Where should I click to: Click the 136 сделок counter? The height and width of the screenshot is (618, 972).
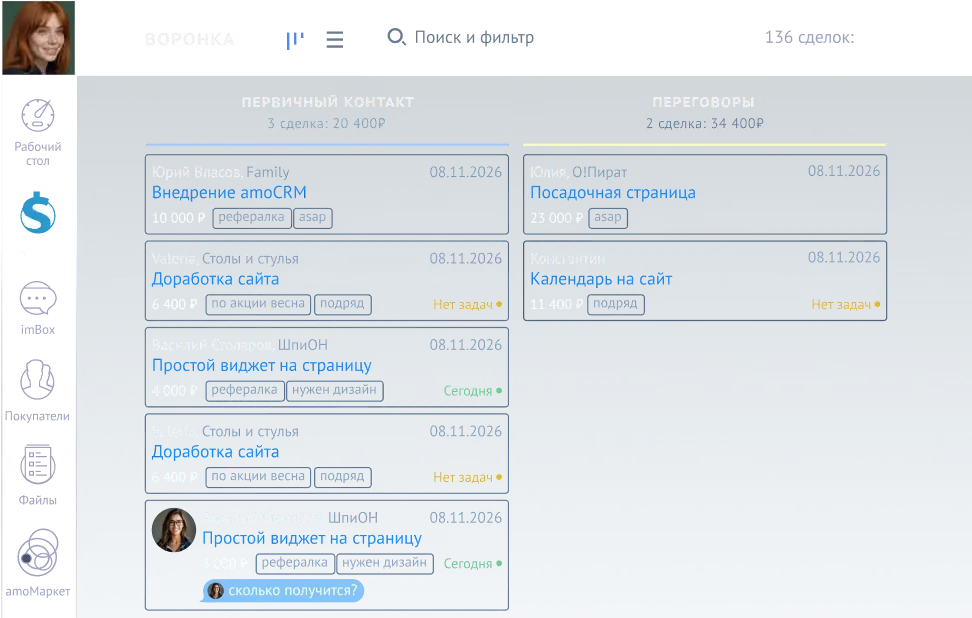[809, 37]
